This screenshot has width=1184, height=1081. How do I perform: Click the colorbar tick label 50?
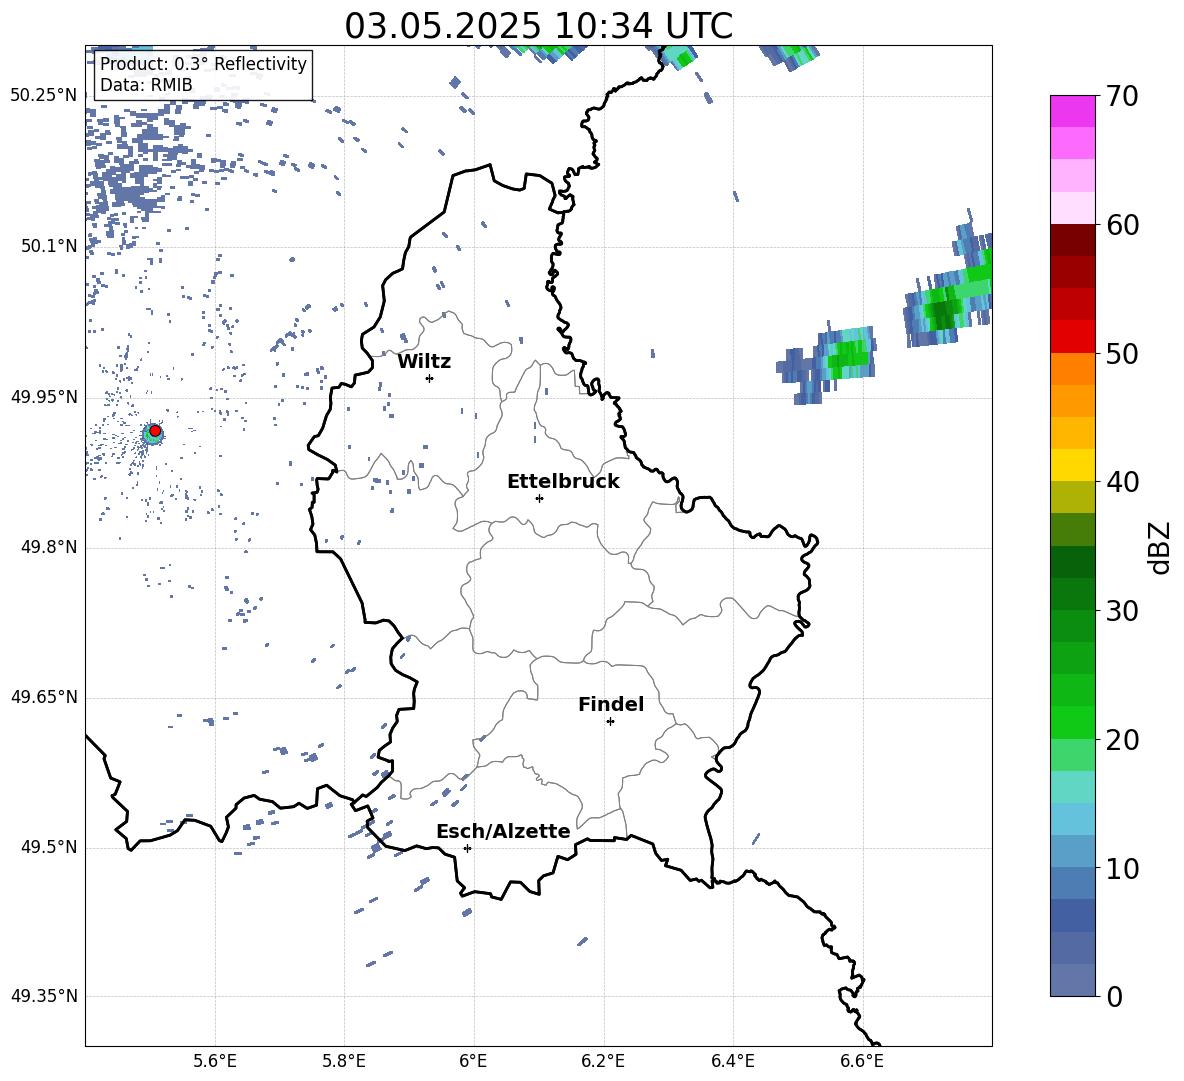click(1122, 353)
